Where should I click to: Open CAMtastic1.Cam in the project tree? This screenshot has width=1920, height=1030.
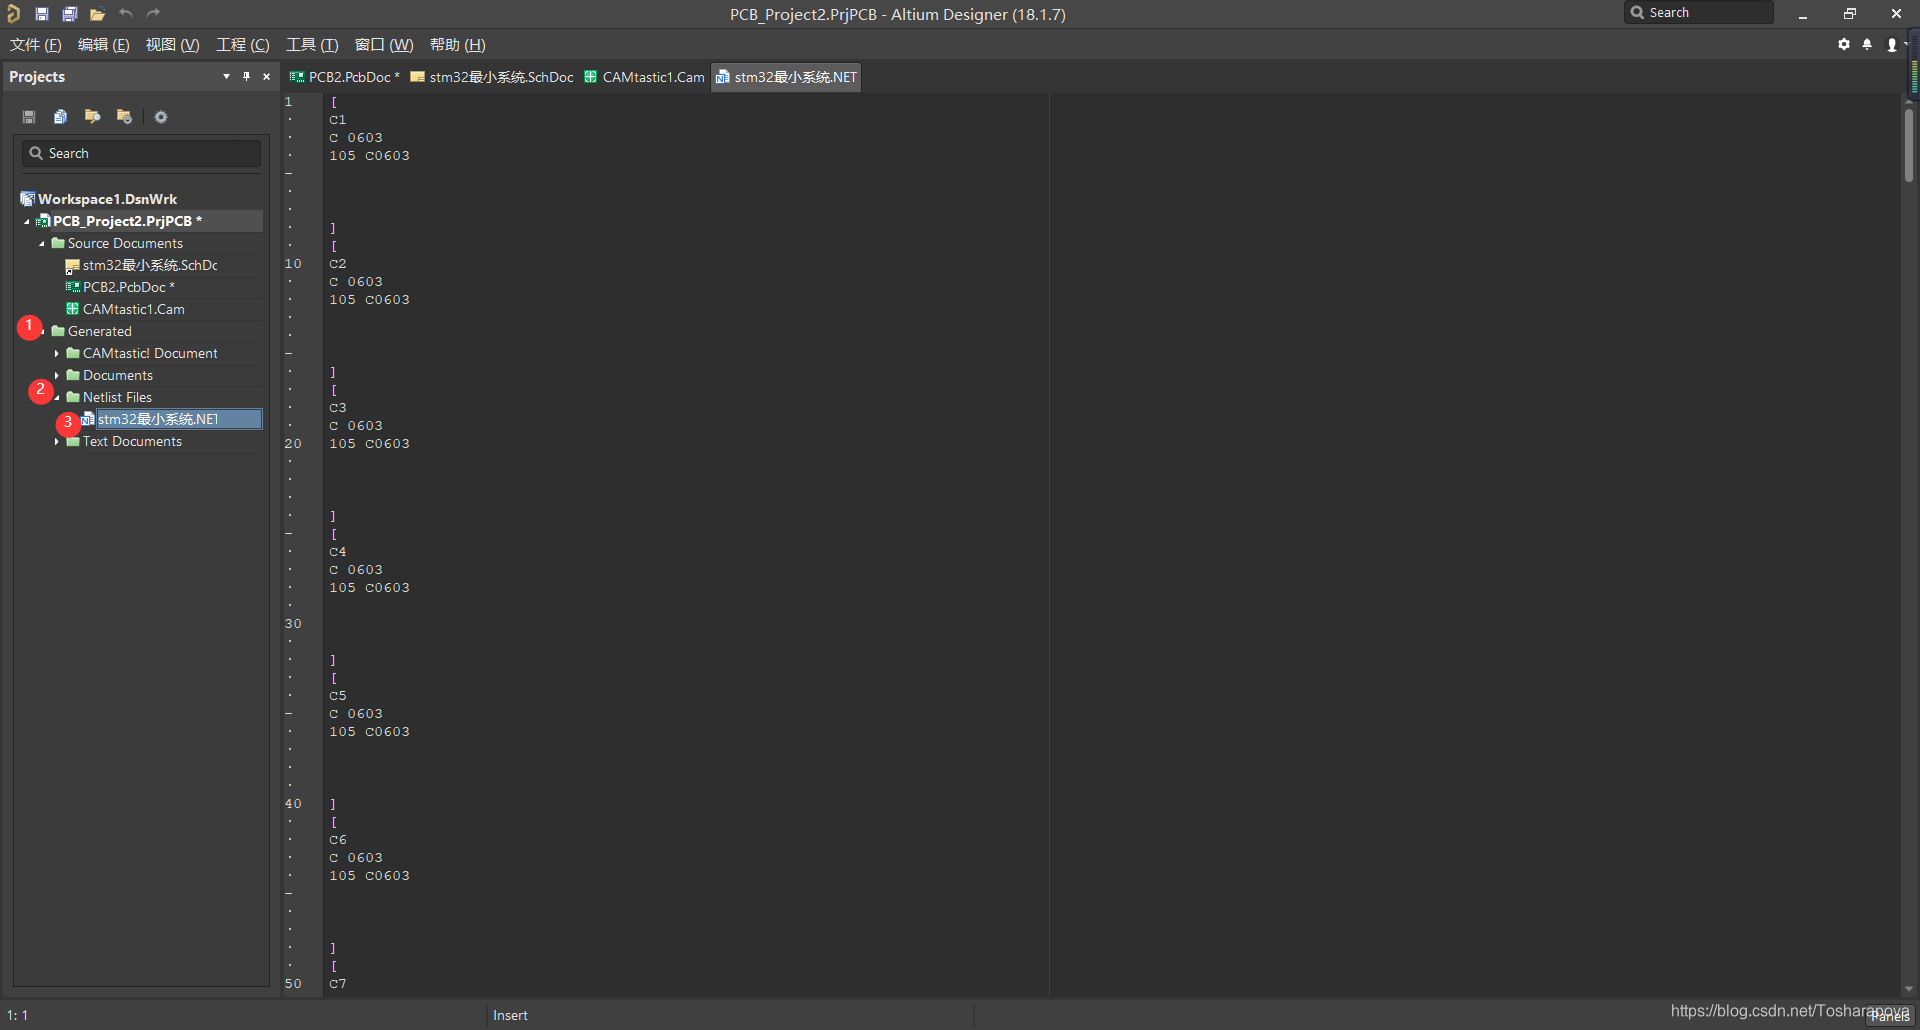click(x=133, y=309)
